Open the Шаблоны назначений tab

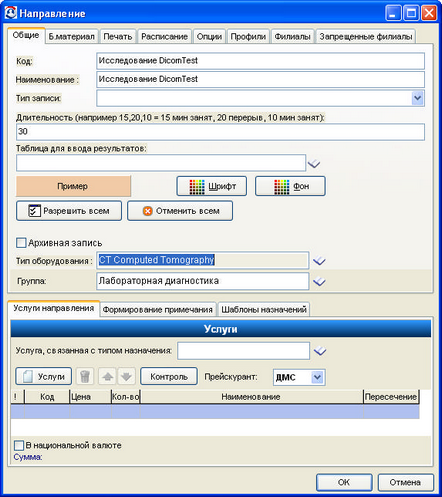pos(264,310)
